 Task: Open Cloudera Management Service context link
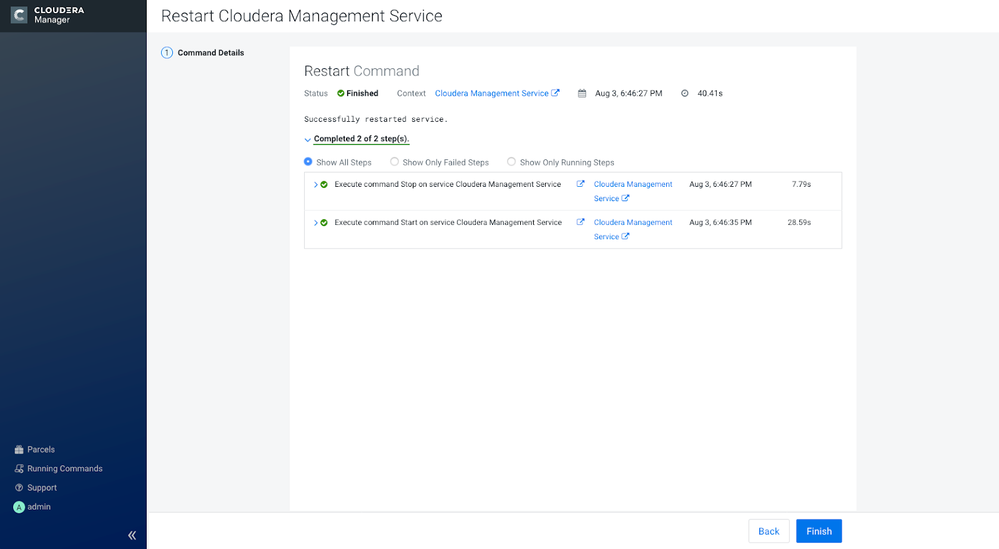497,93
